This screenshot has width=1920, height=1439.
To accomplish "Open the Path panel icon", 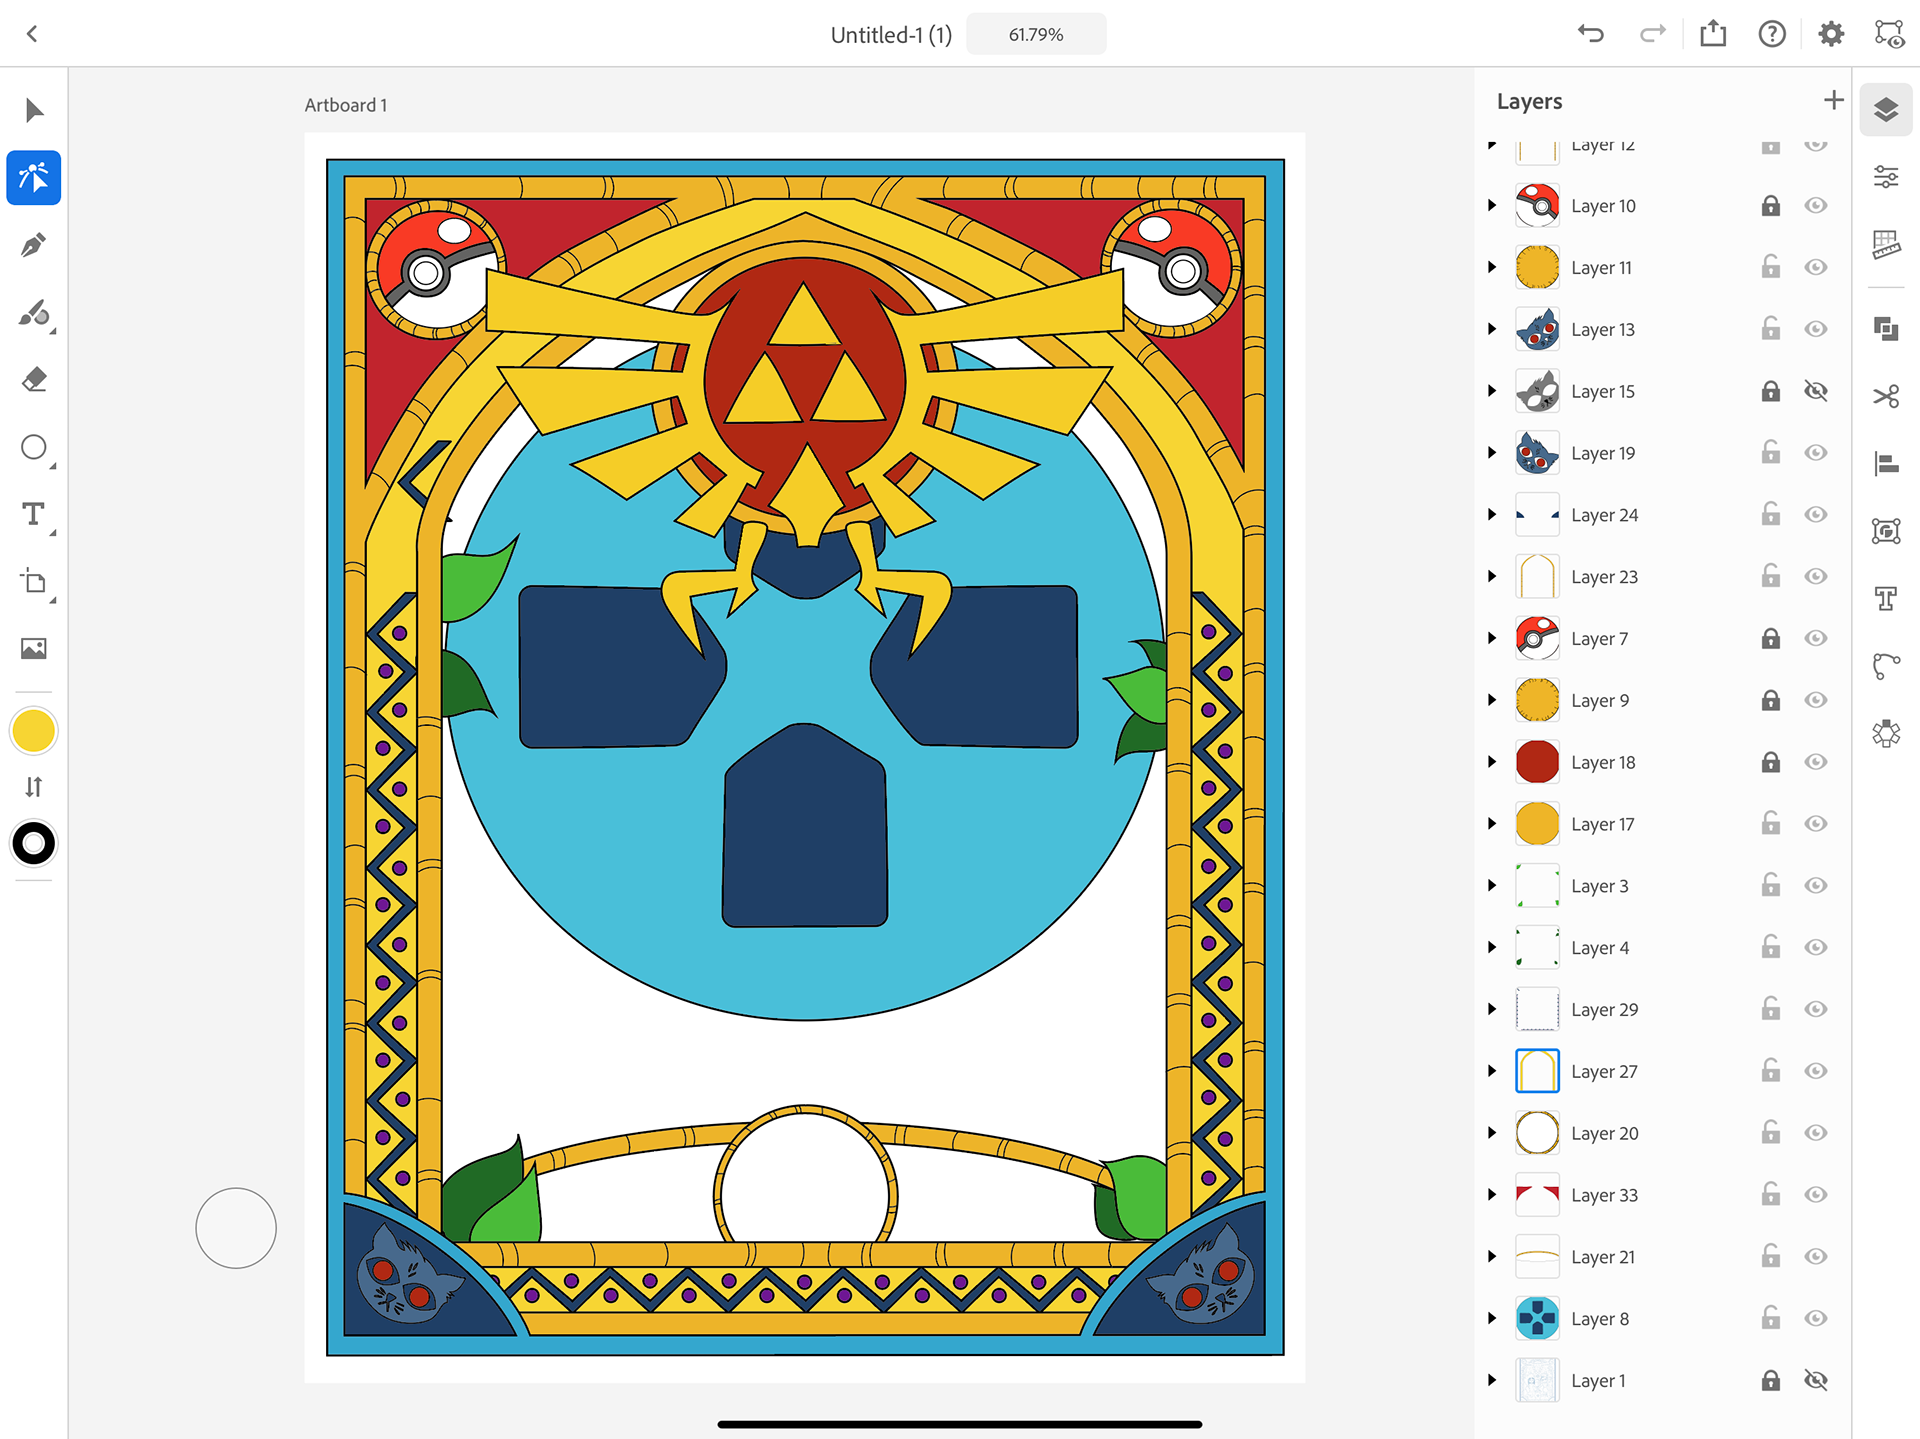I will (x=1886, y=666).
